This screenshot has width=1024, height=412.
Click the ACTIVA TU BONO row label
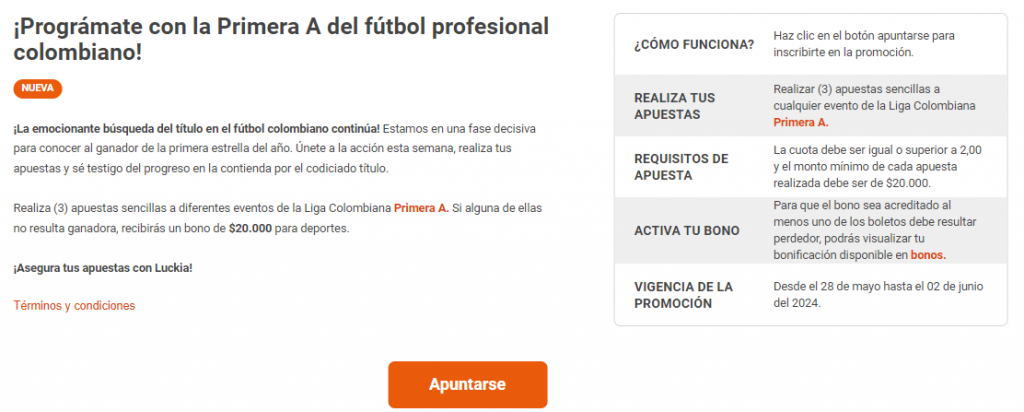click(x=687, y=230)
